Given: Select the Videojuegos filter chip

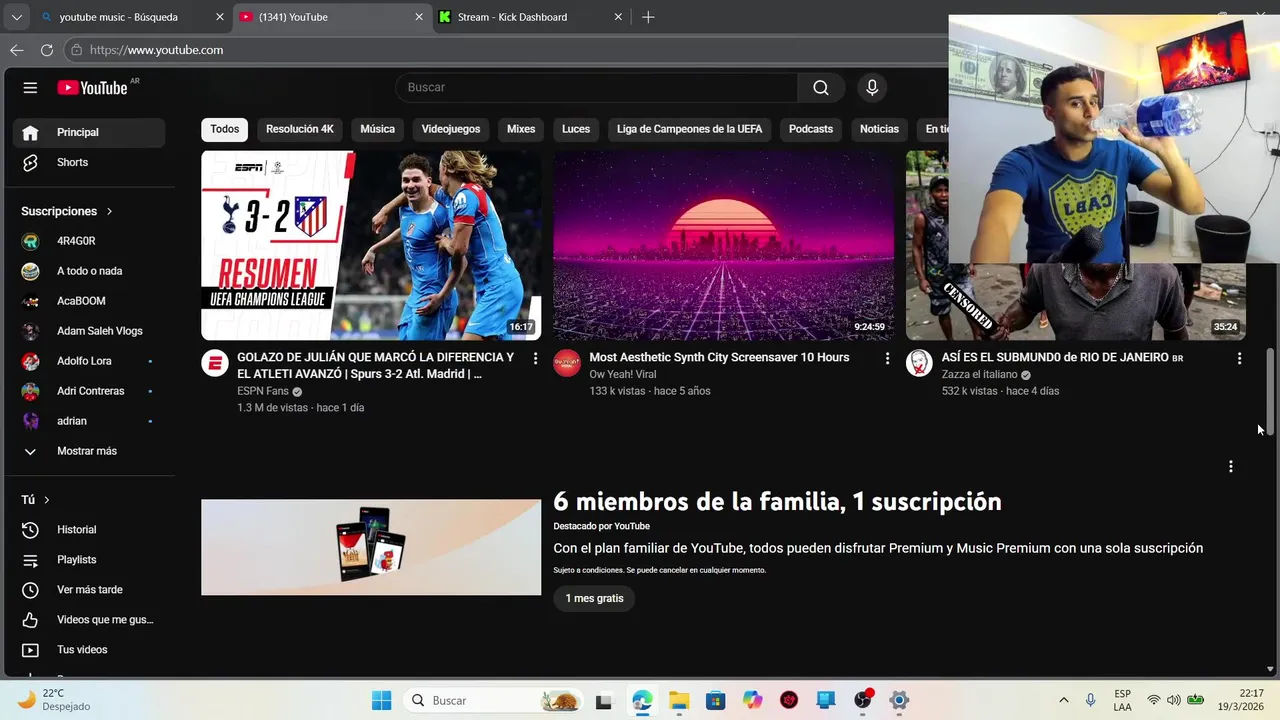Looking at the screenshot, I should click(x=451, y=129).
